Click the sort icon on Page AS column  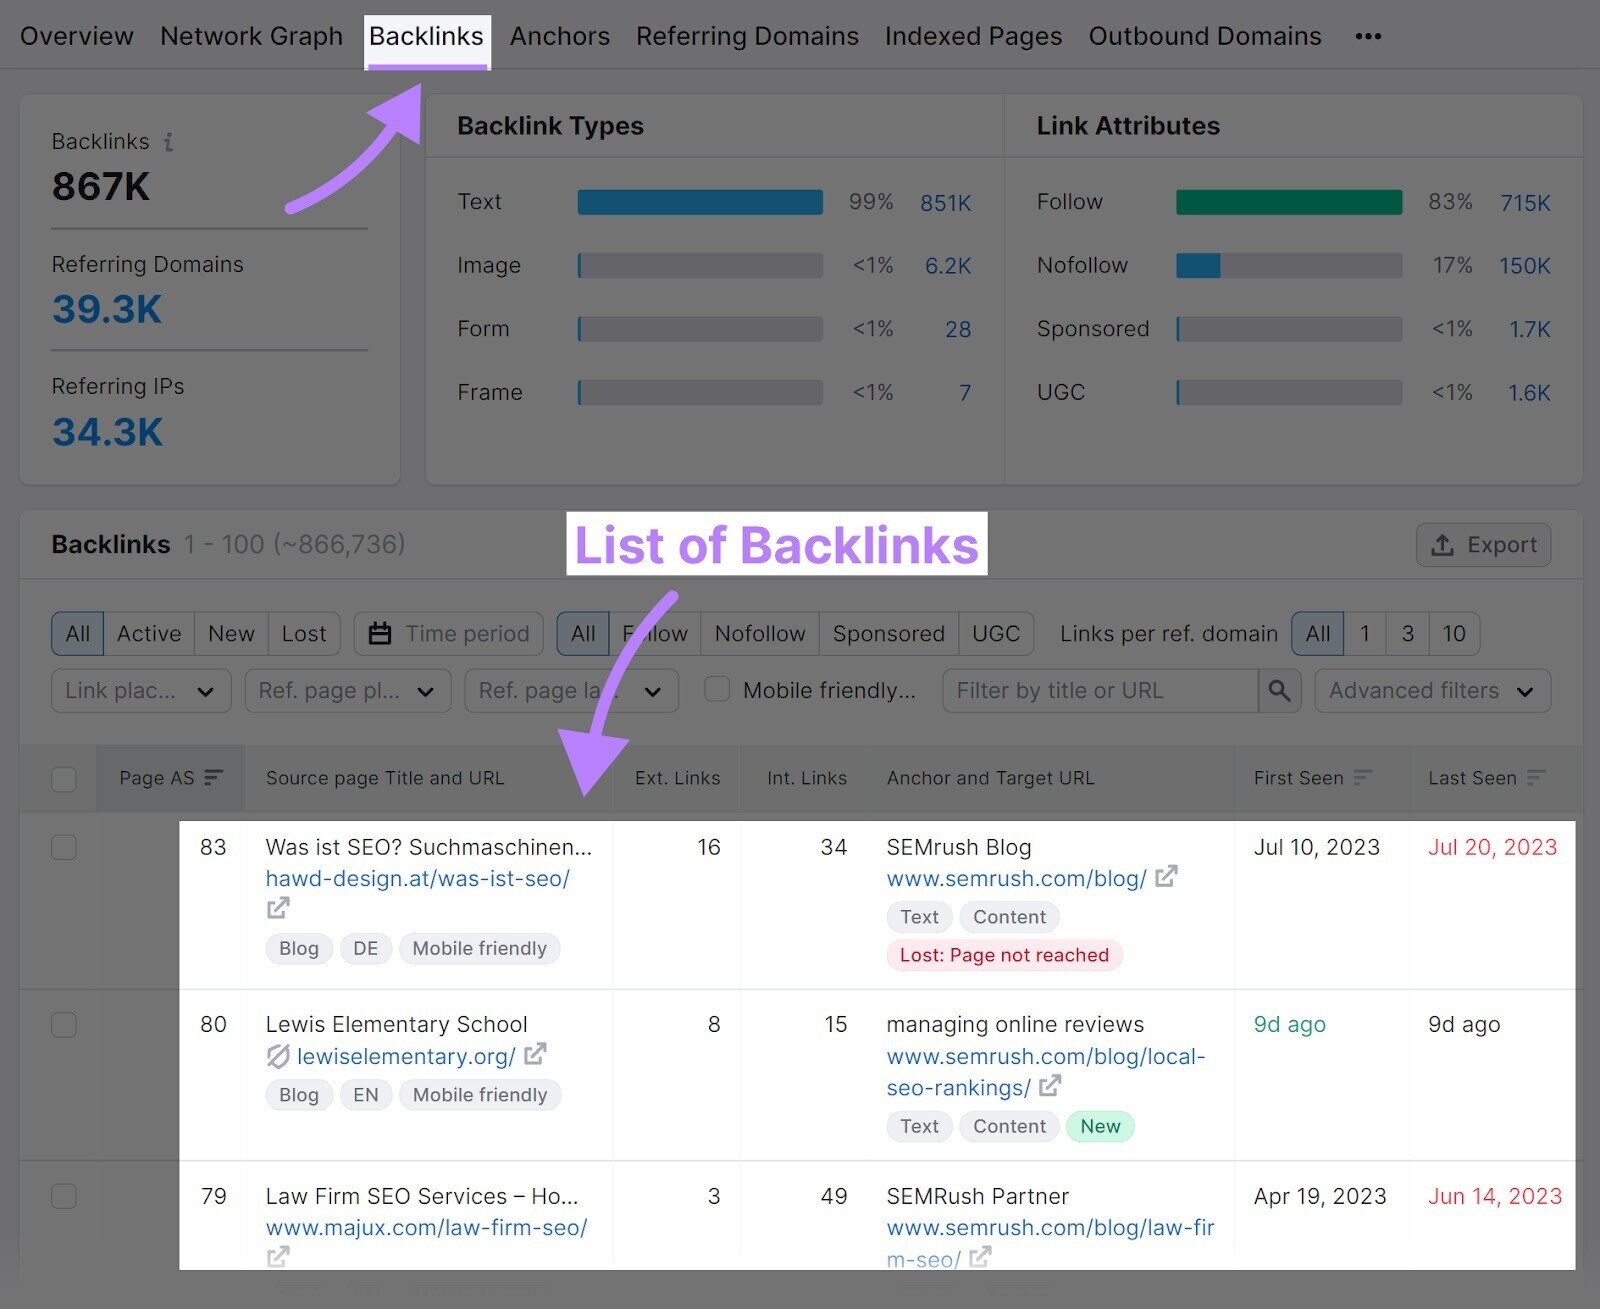(213, 776)
